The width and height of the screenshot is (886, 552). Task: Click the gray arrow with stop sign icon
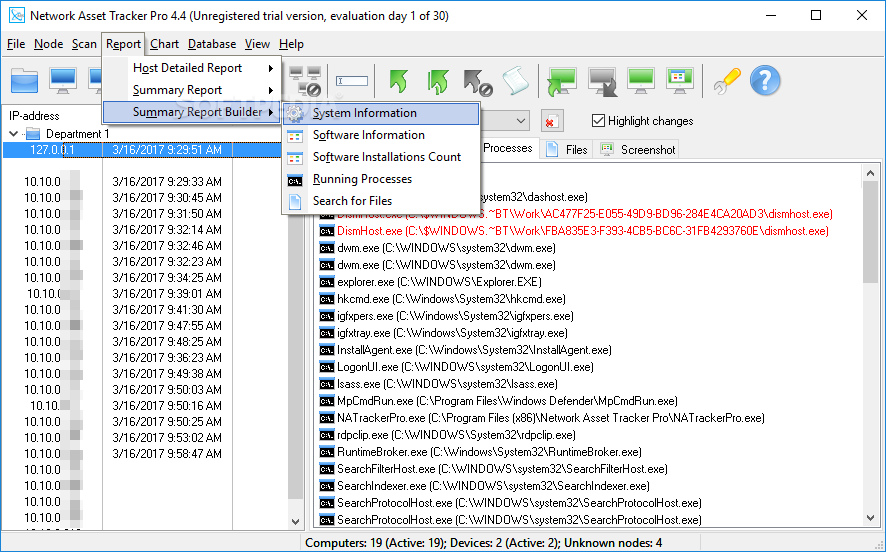coord(477,82)
